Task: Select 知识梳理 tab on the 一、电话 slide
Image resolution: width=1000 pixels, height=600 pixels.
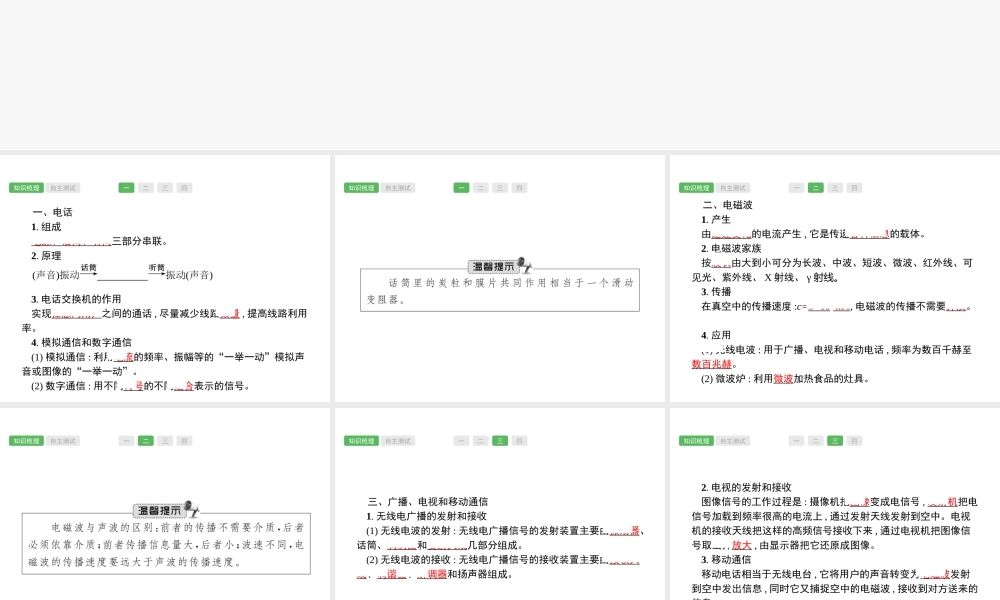Action: [27, 188]
